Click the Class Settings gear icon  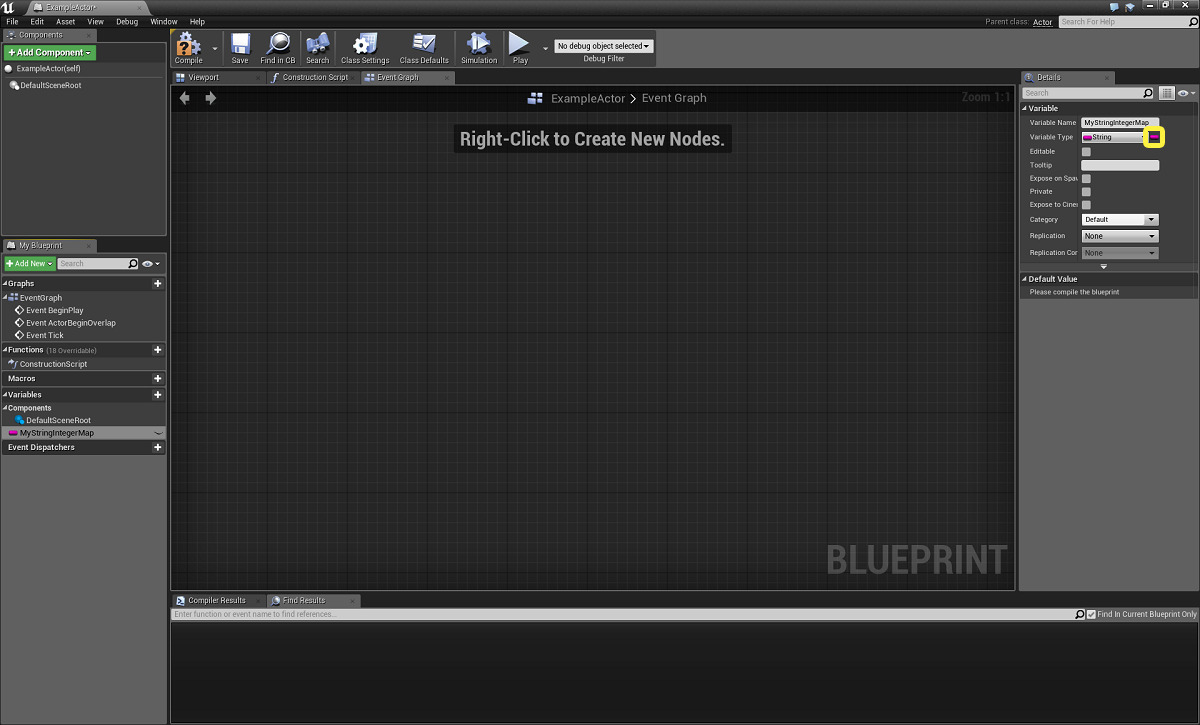click(365, 45)
